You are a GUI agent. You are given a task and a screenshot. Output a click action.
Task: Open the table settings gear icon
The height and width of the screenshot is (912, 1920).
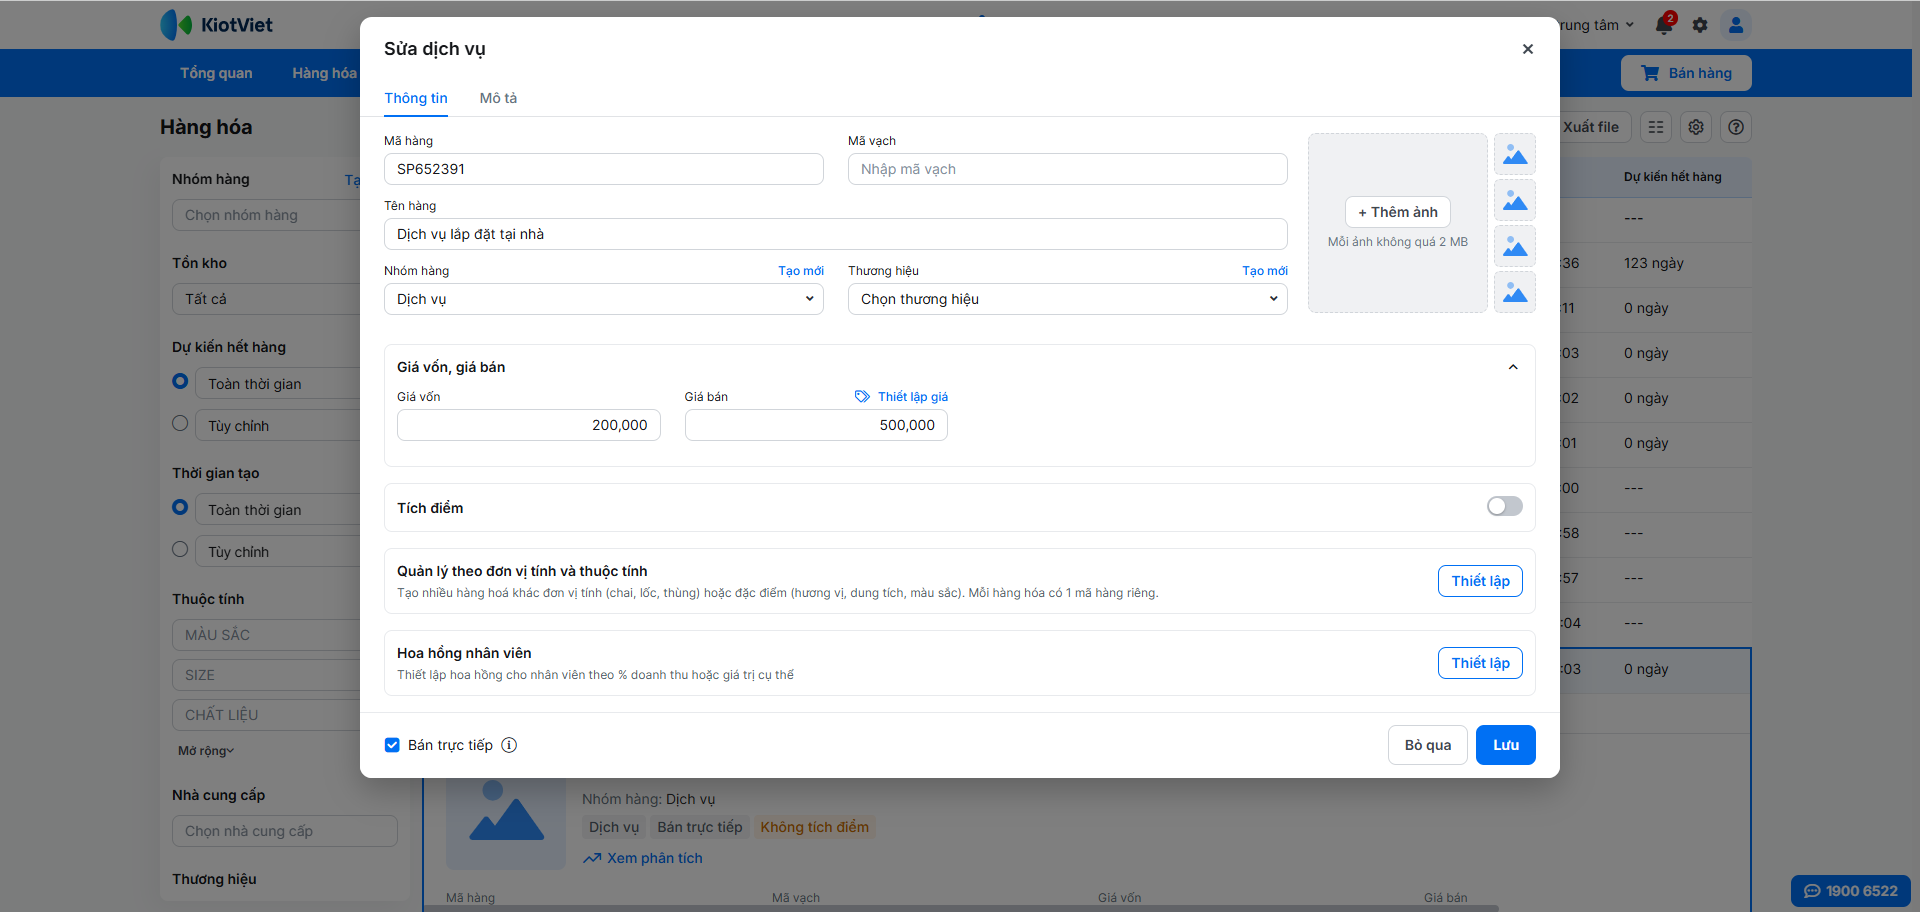click(1696, 127)
